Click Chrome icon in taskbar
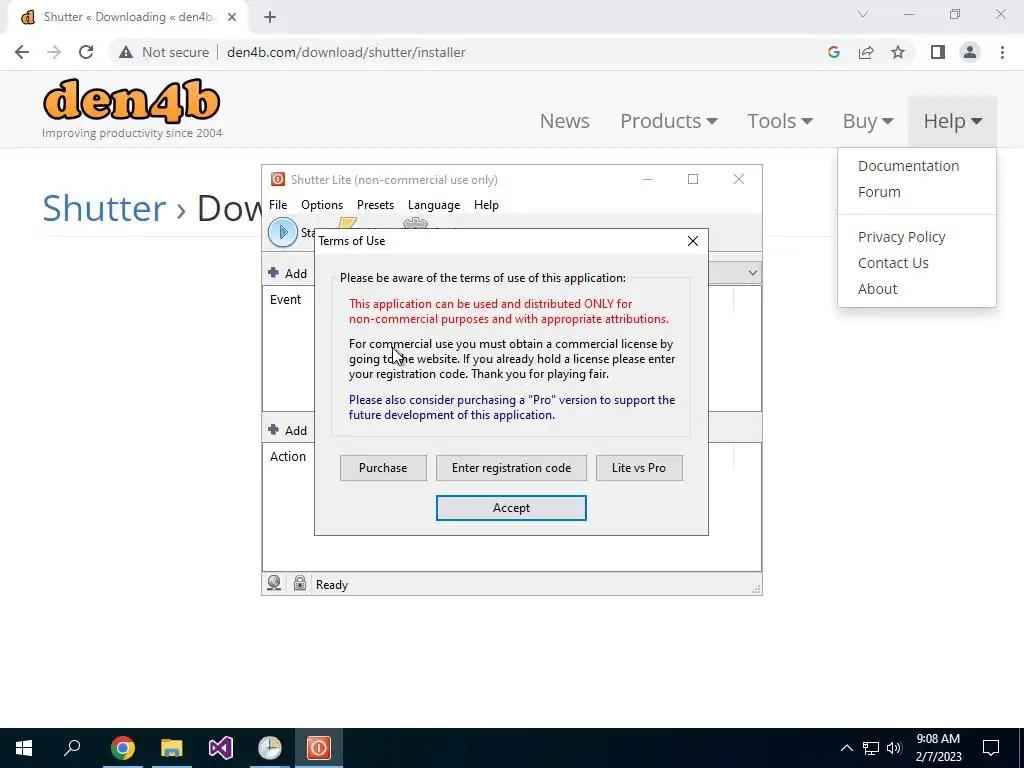 [122, 748]
